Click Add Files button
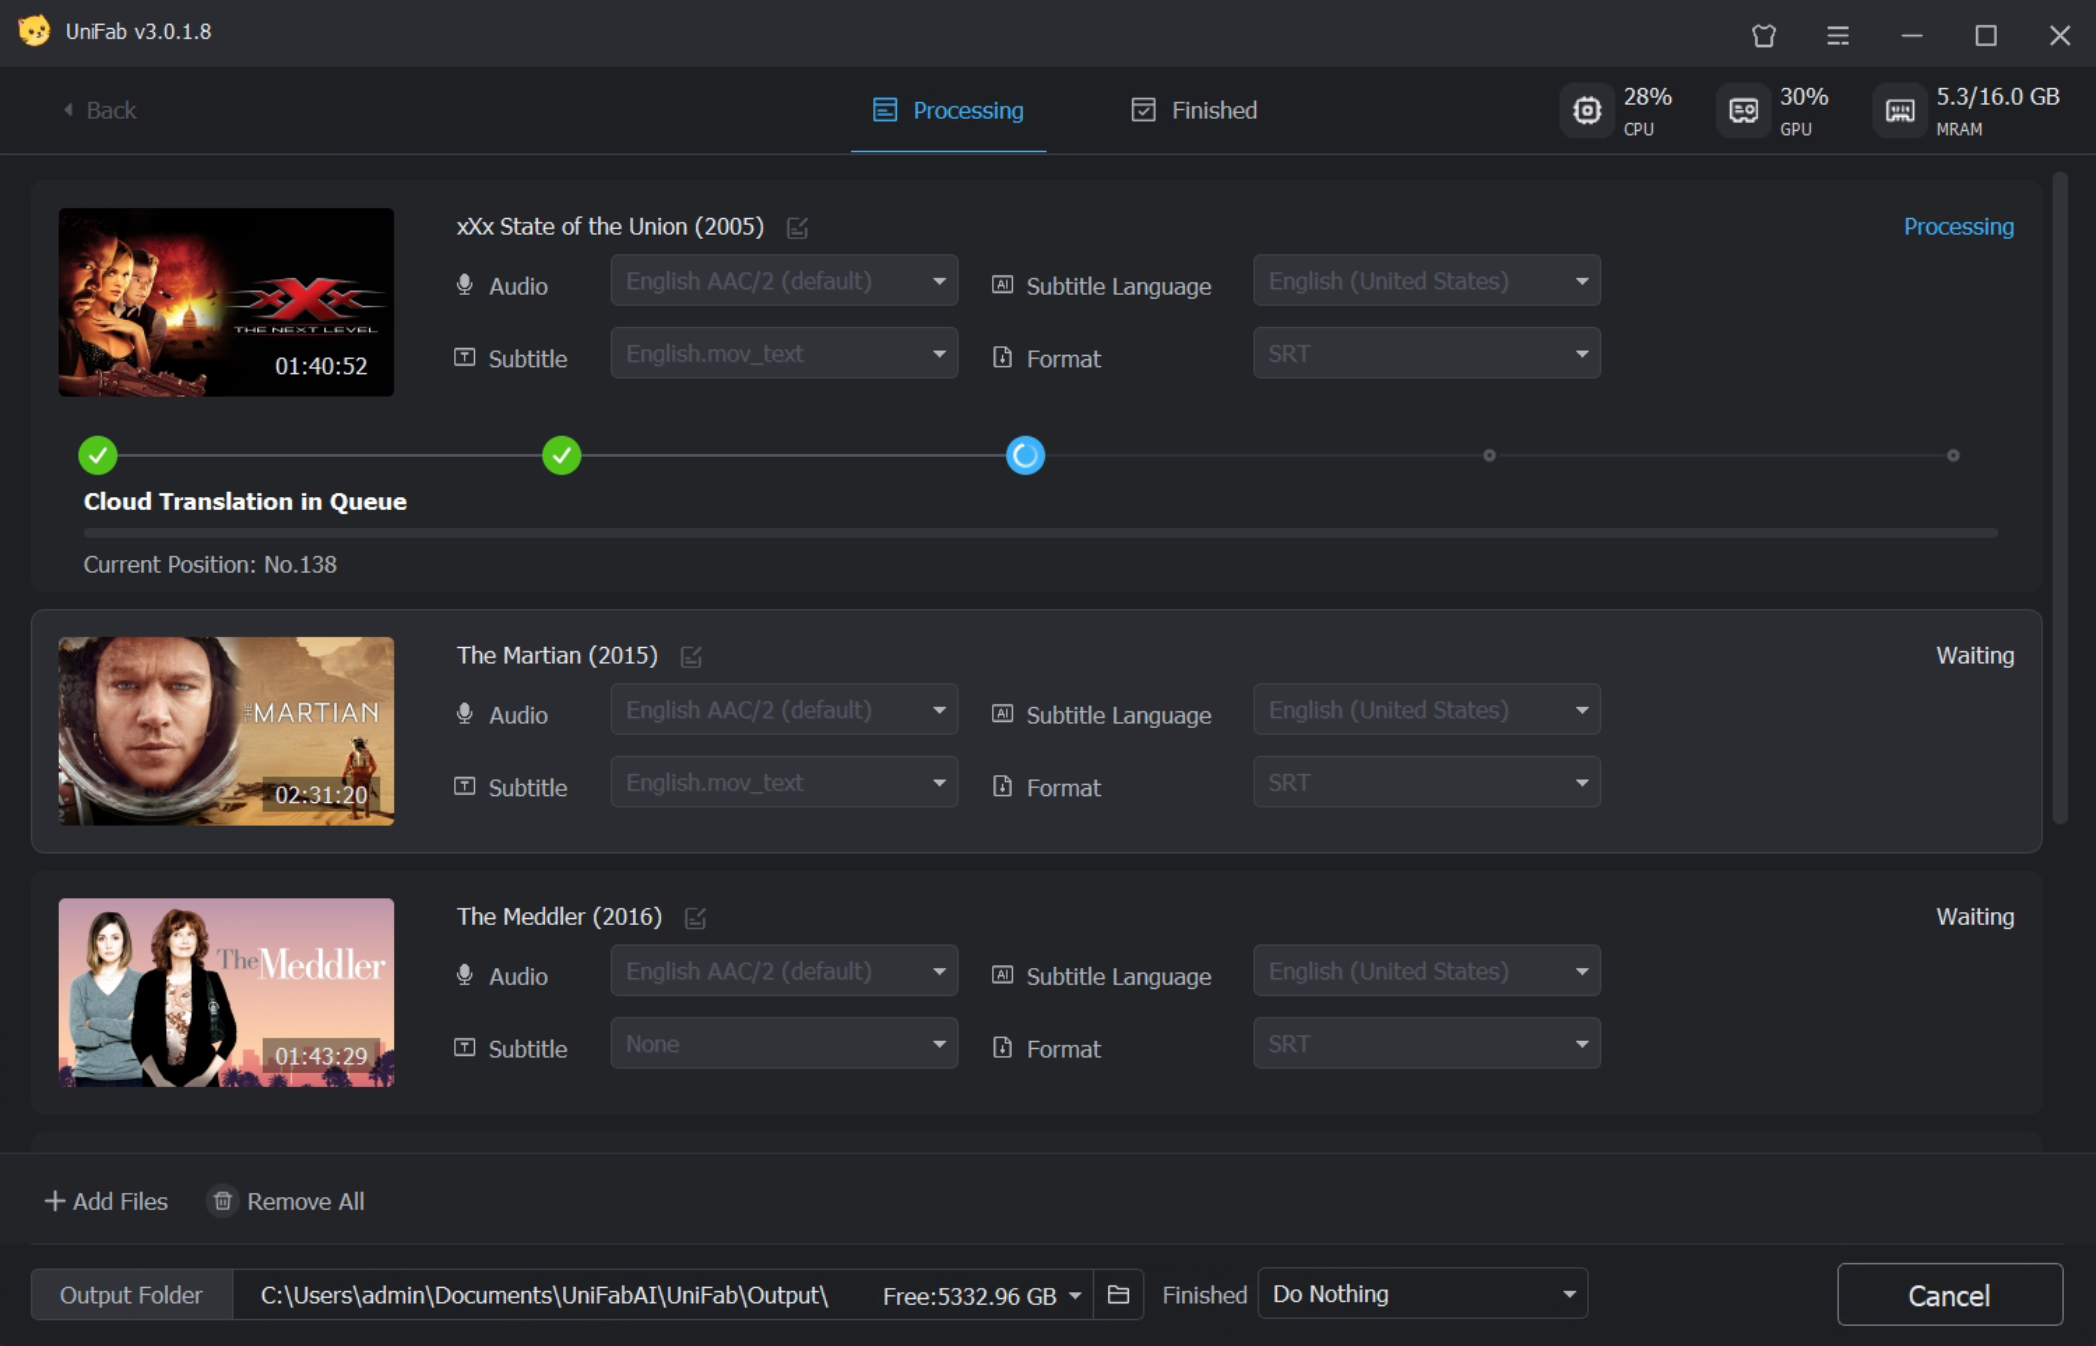2096x1346 pixels. click(x=106, y=1201)
